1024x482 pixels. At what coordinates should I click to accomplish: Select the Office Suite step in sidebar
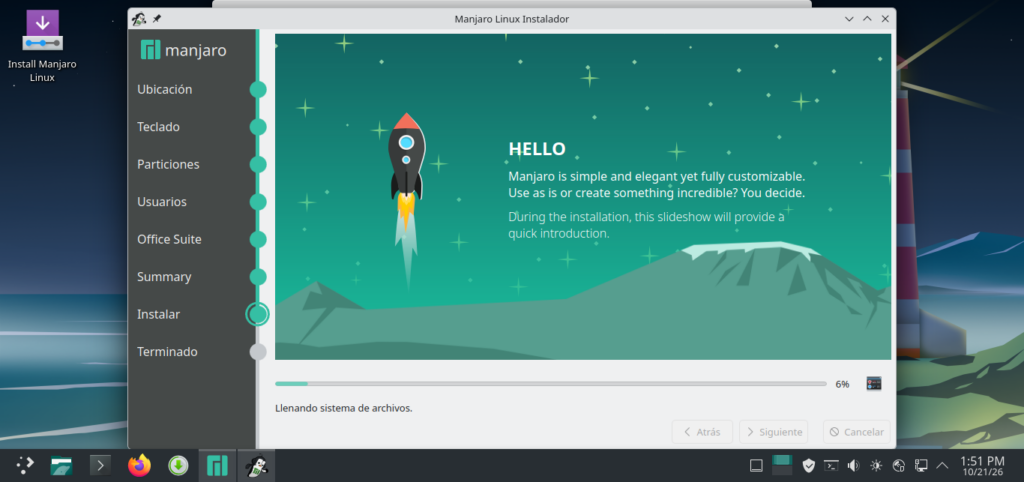pos(169,239)
